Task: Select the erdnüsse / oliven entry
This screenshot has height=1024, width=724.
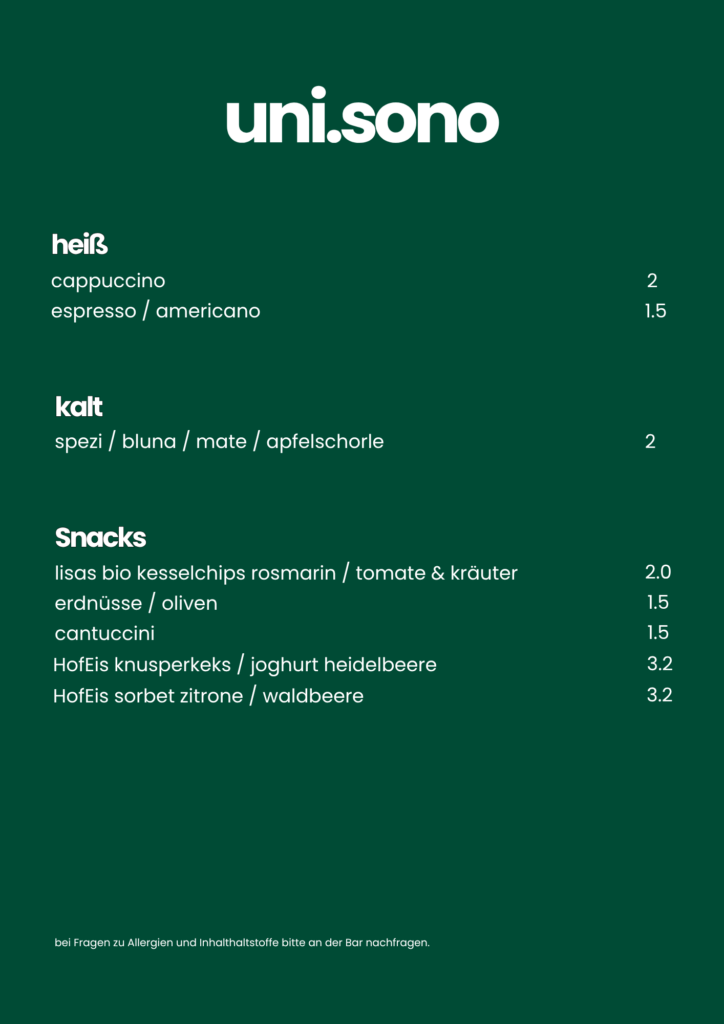Action: [x=136, y=603]
